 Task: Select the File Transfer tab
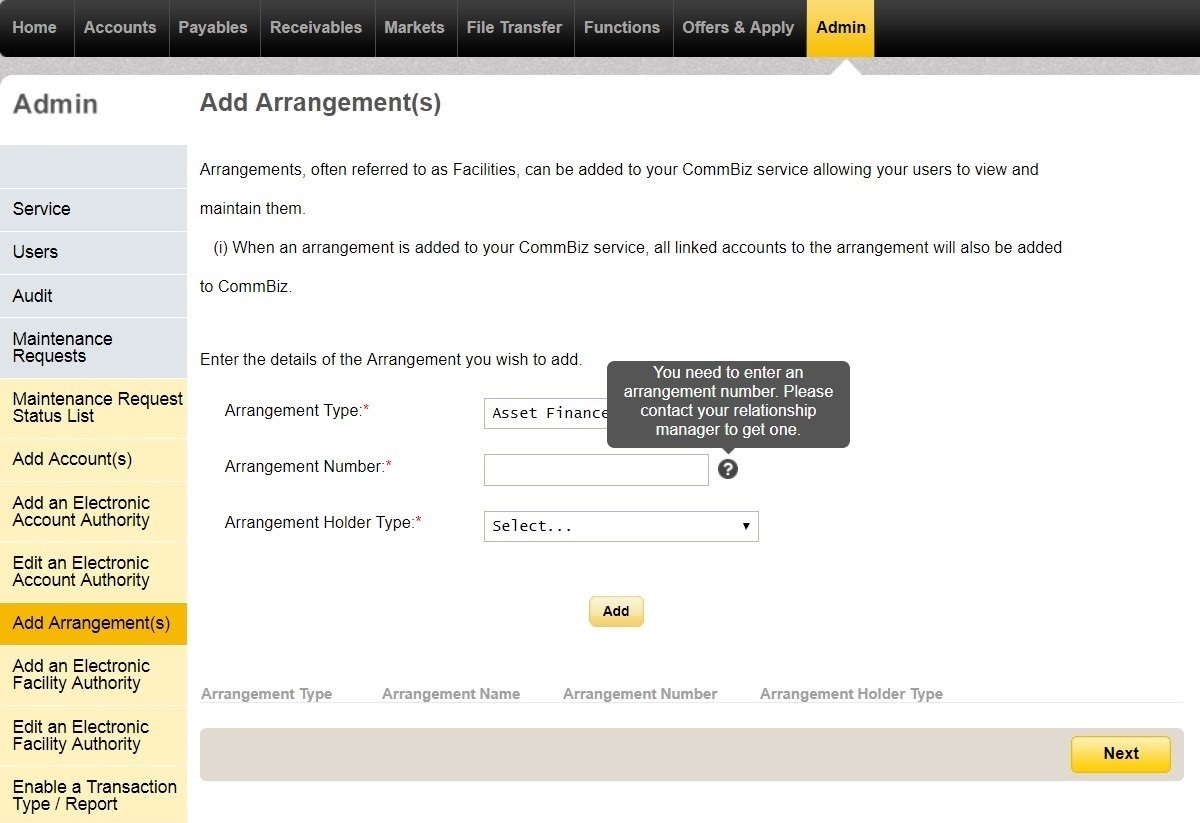514,28
